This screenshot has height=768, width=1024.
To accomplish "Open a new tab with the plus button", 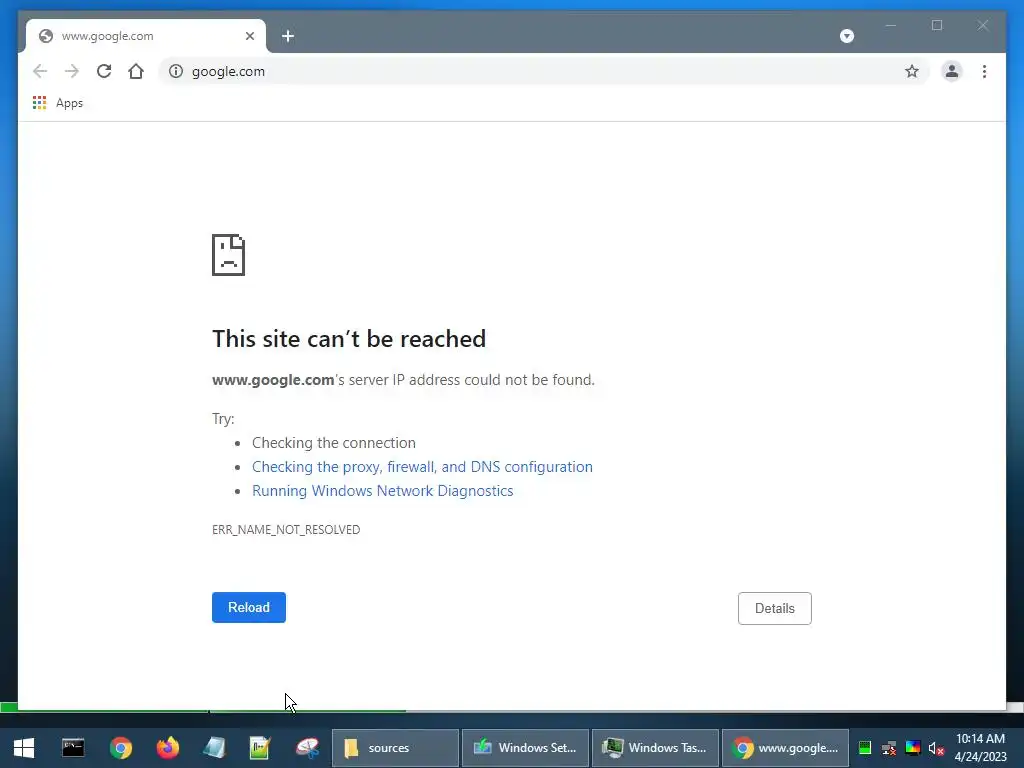I will 288,36.
